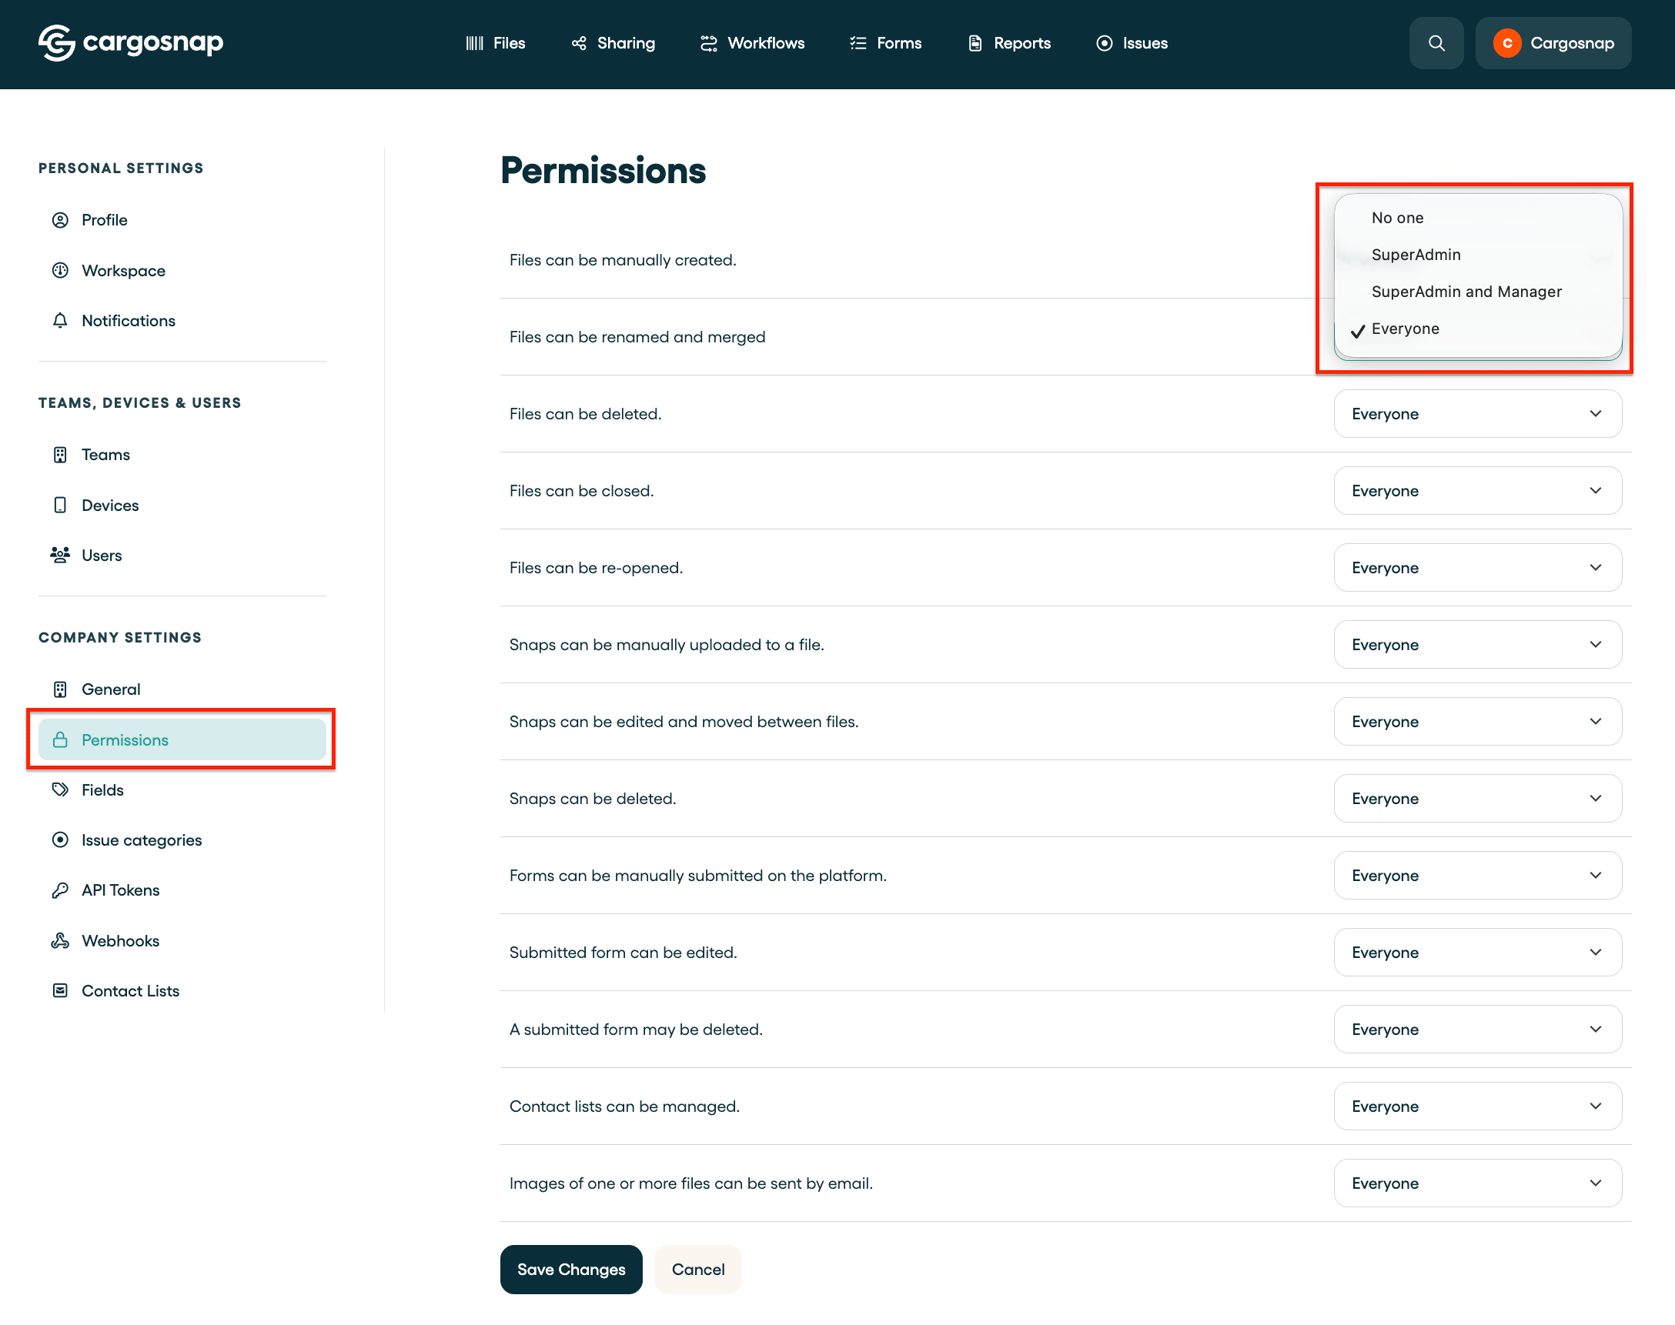
Task: Click the Notifications bell icon
Action: [x=60, y=320]
